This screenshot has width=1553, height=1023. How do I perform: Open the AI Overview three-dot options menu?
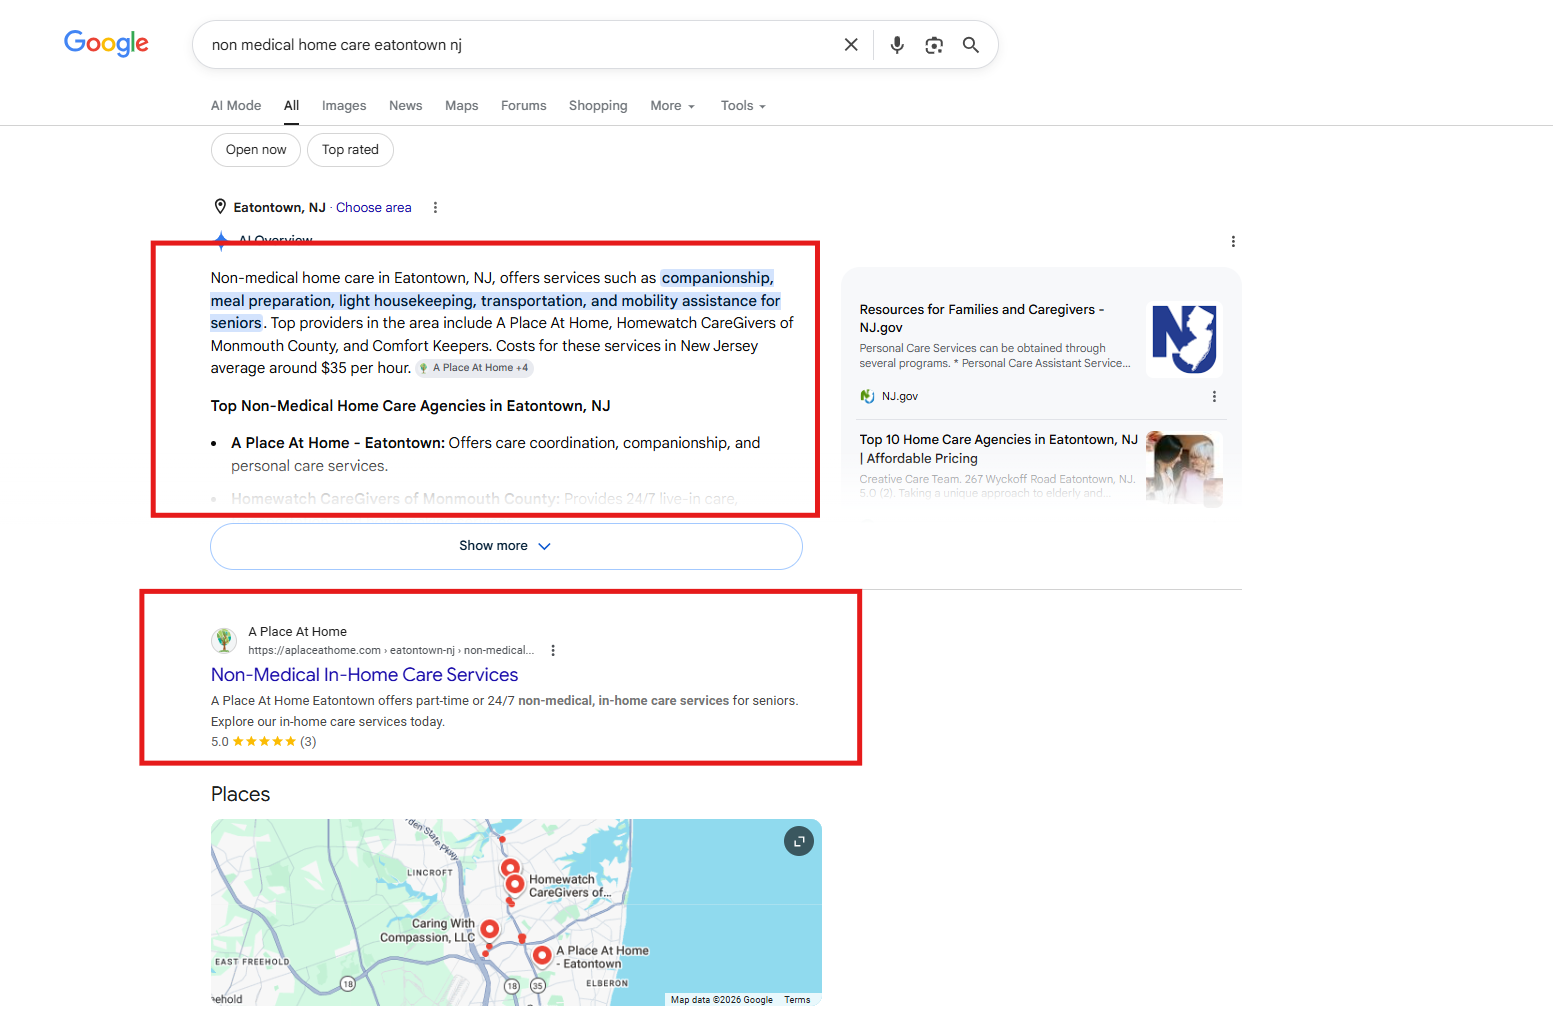point(1233,241)
